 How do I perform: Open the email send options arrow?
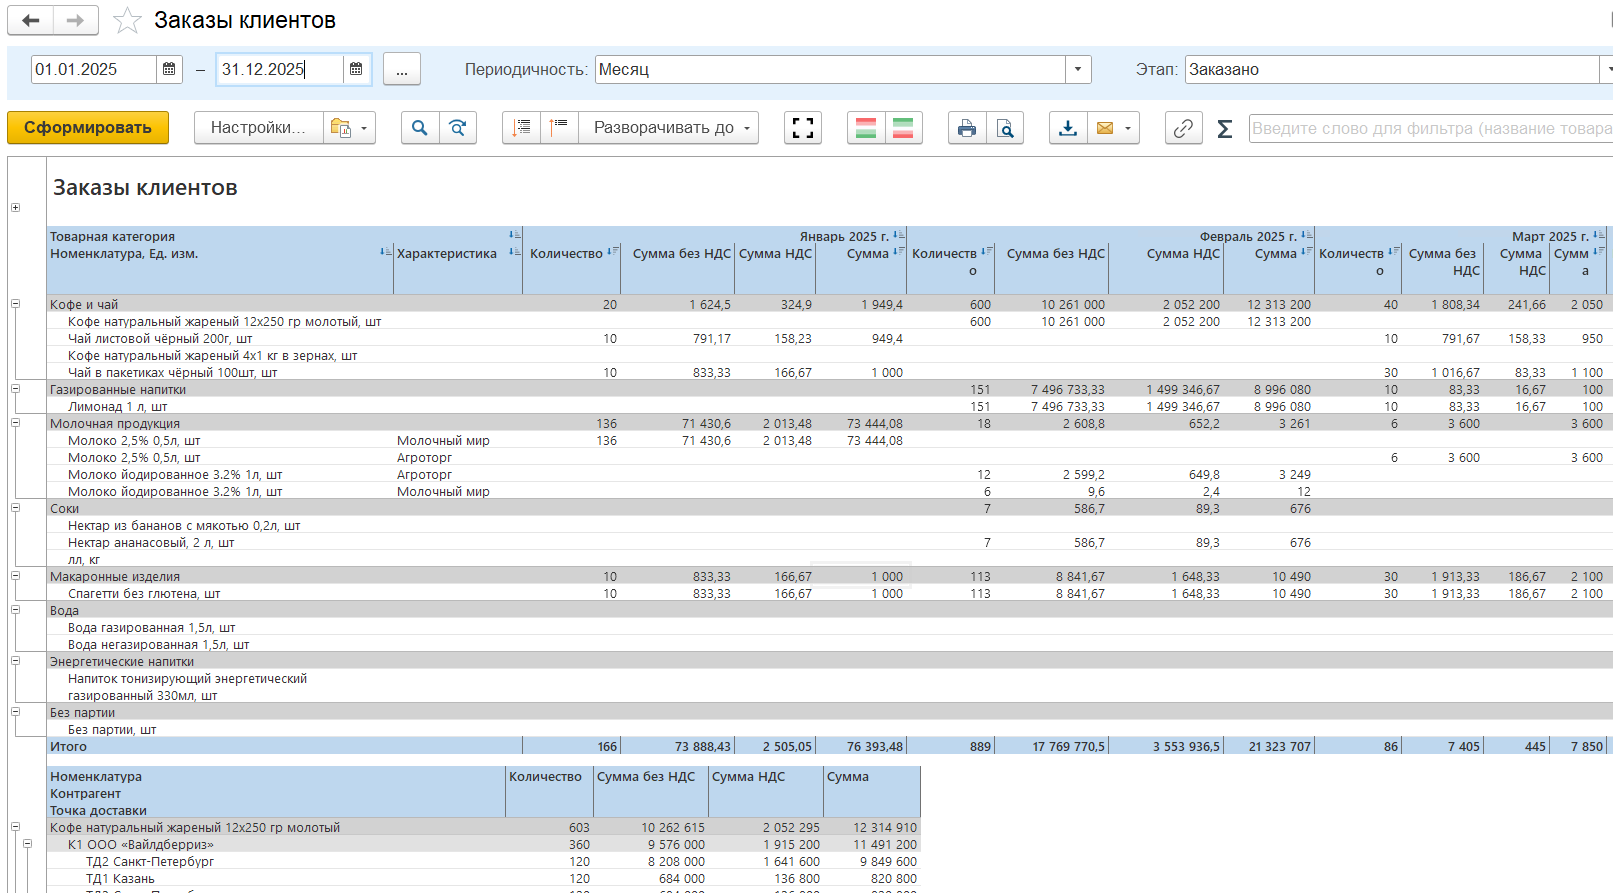[x=1128, y=128]
